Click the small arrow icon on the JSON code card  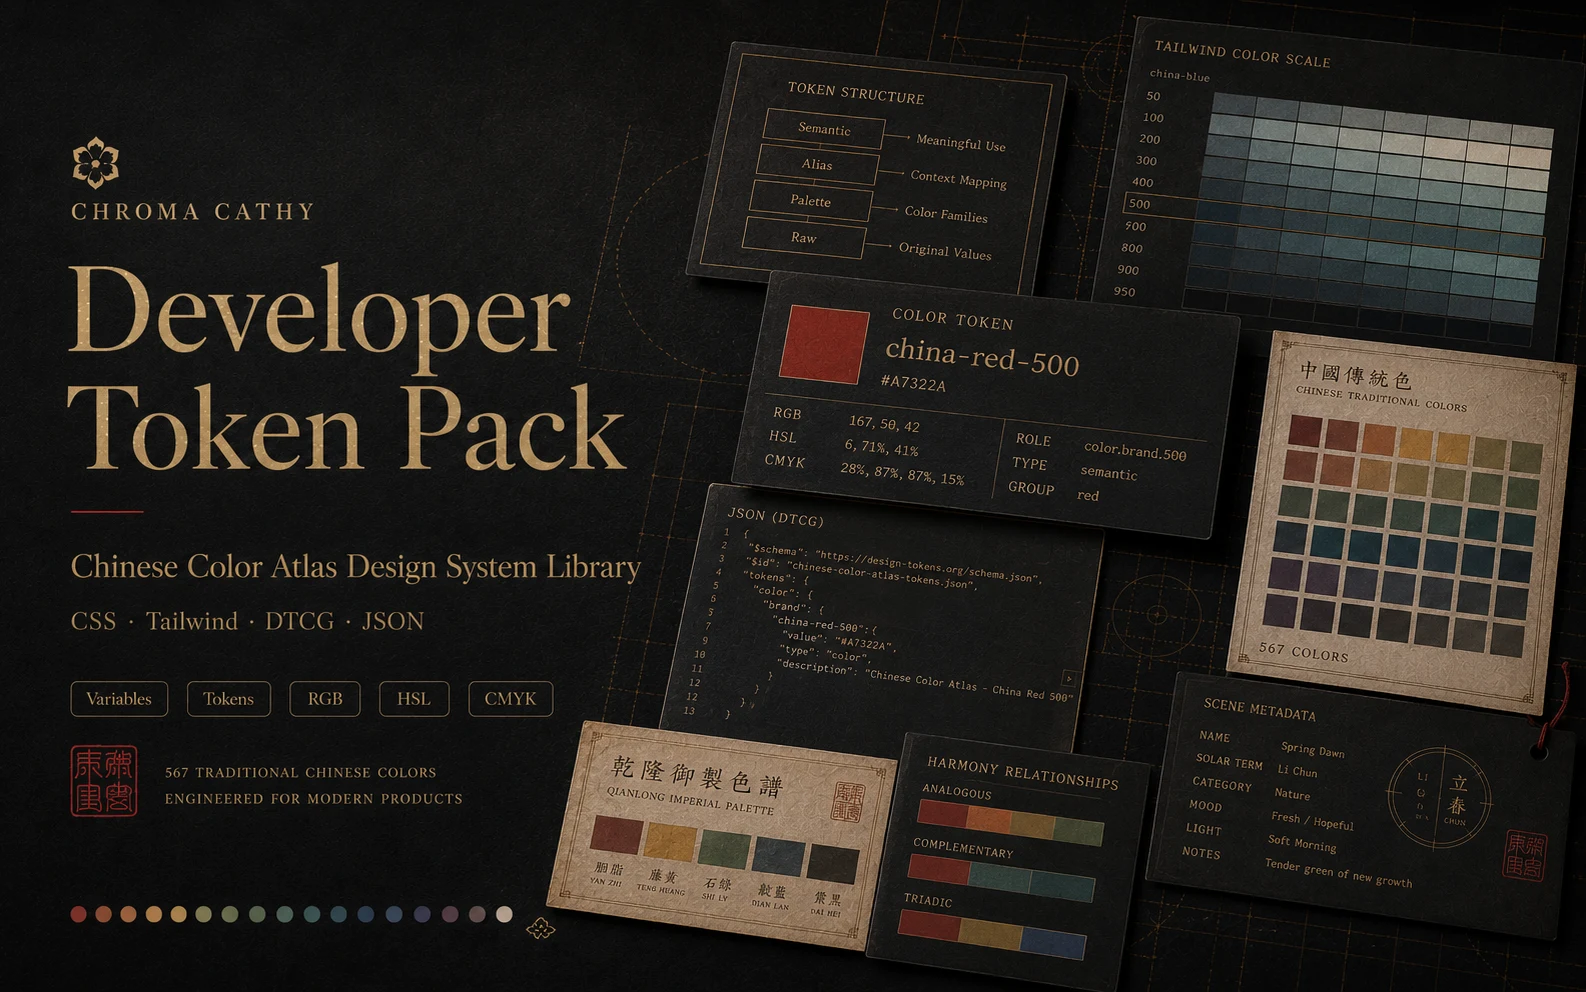[x=1068, y=678]
